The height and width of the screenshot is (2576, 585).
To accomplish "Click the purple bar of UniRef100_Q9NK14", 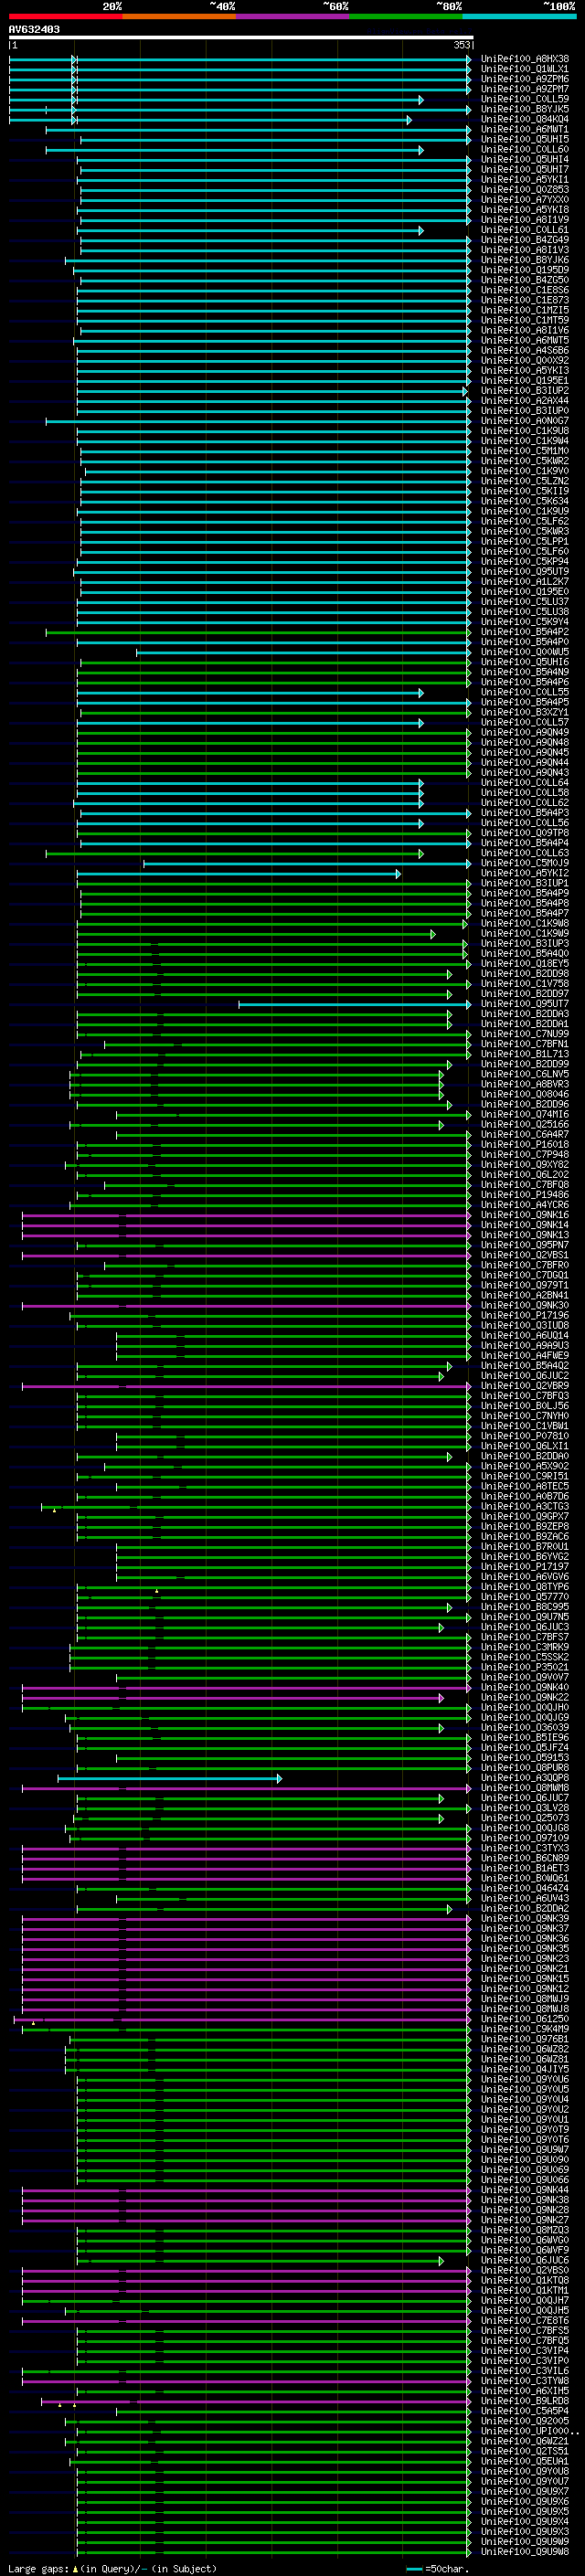I will [x=246, y=1225].
